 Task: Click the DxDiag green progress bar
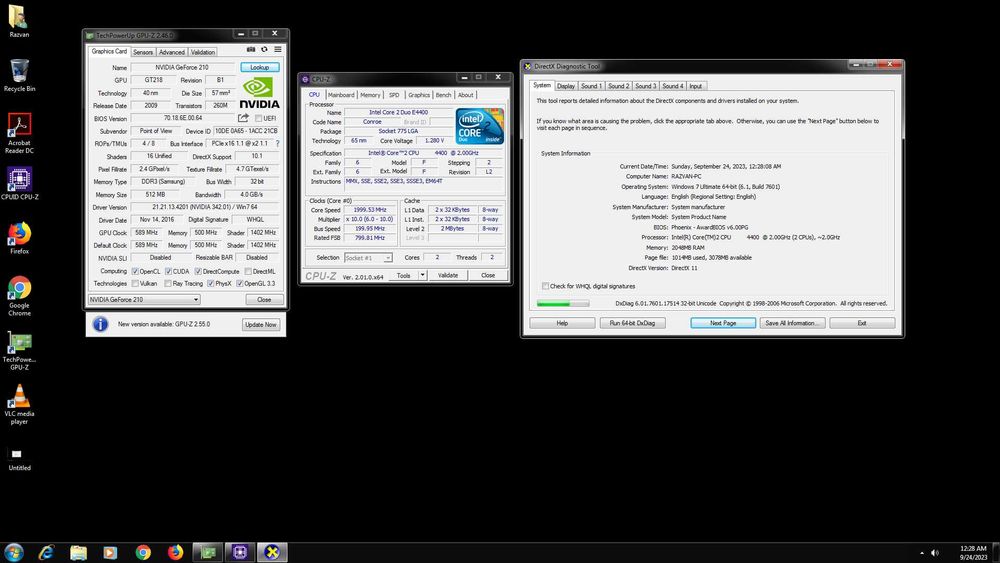563,303
